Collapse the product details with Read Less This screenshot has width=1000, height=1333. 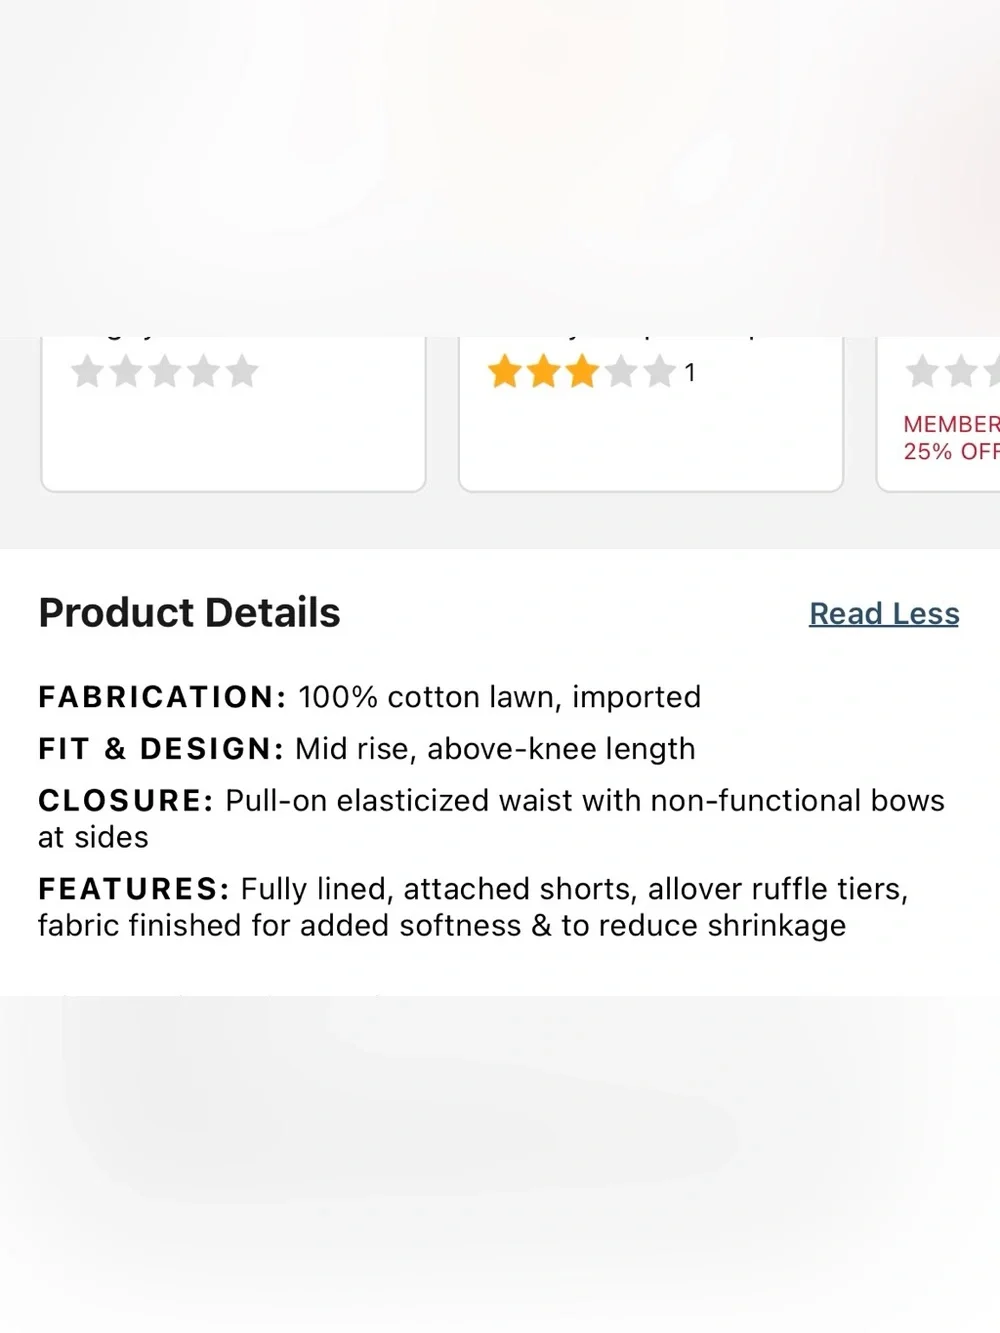tap(884, 613)
